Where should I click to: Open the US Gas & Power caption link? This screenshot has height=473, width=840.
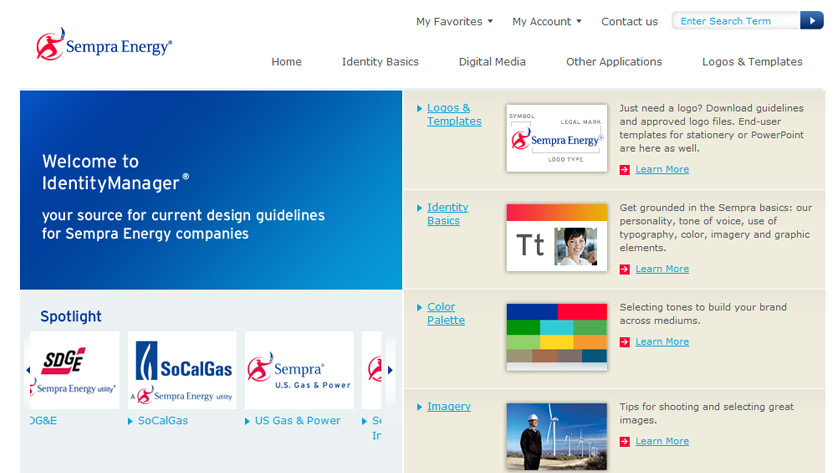[x=297, y=421]
